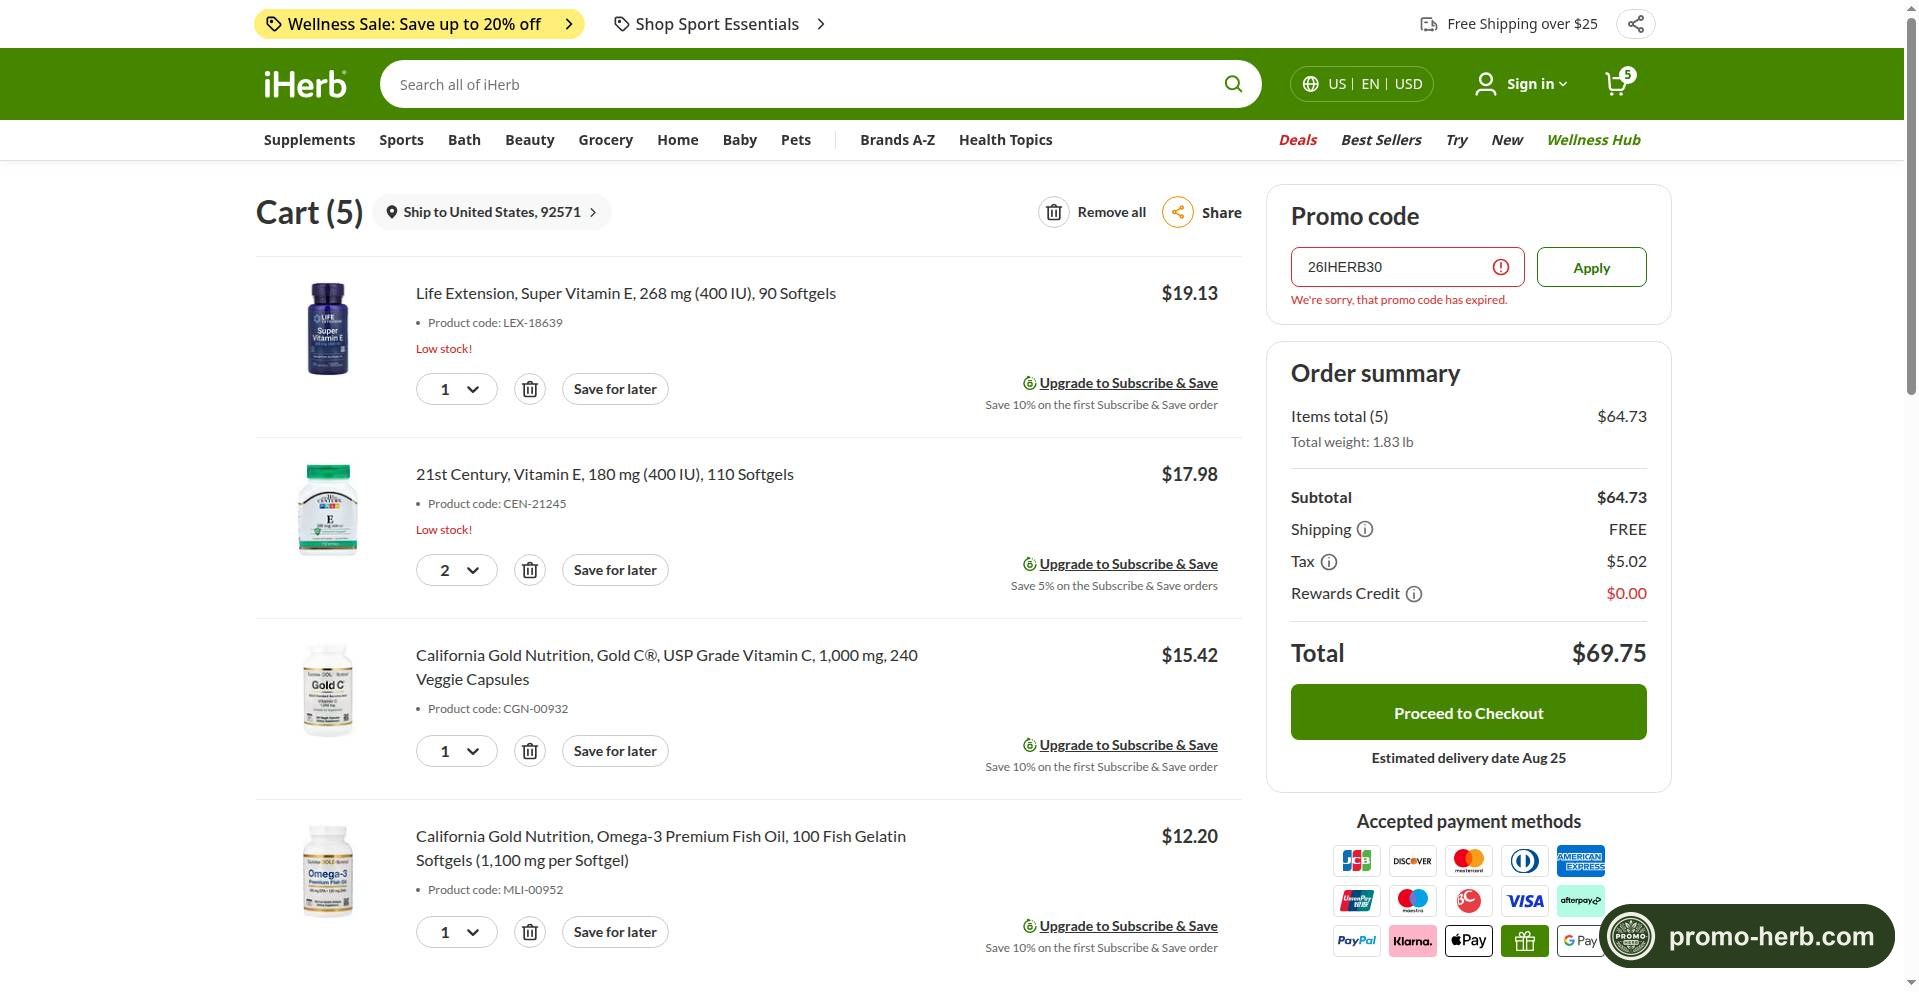The image size is (1919, 992).
Task: Show Rewards Credit info icon
Action: click(1414, 594)
